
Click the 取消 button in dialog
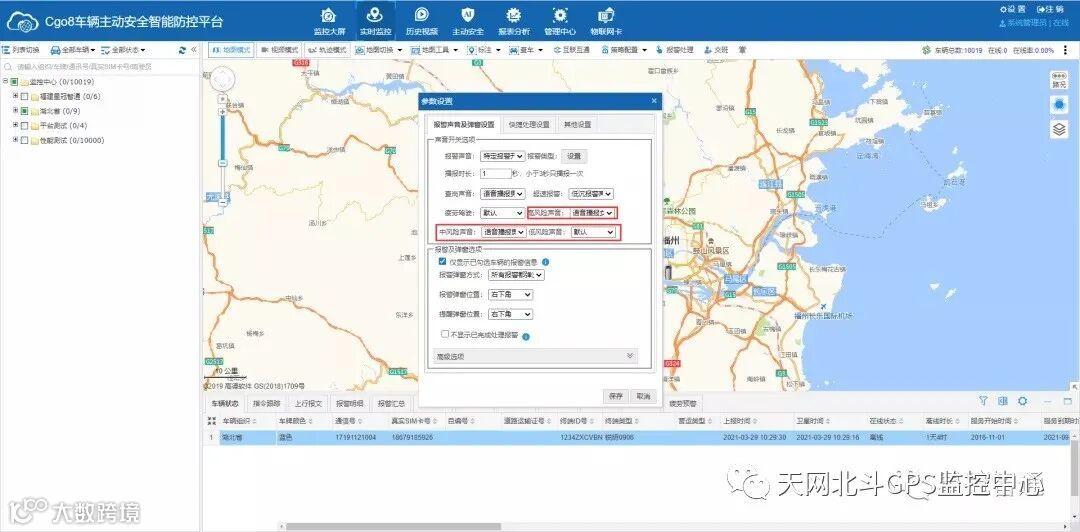pos(643,396)
